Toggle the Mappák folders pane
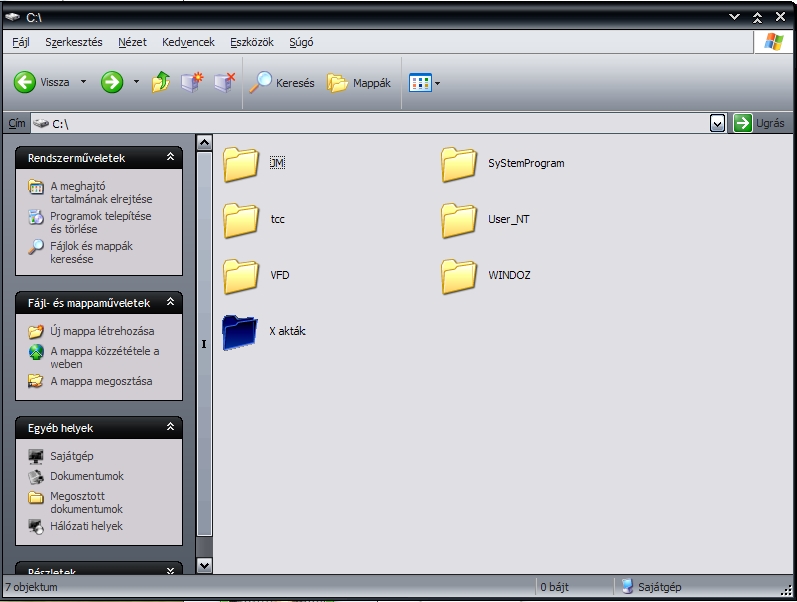The height and width of the screenshot is (602, 797). 359,82
